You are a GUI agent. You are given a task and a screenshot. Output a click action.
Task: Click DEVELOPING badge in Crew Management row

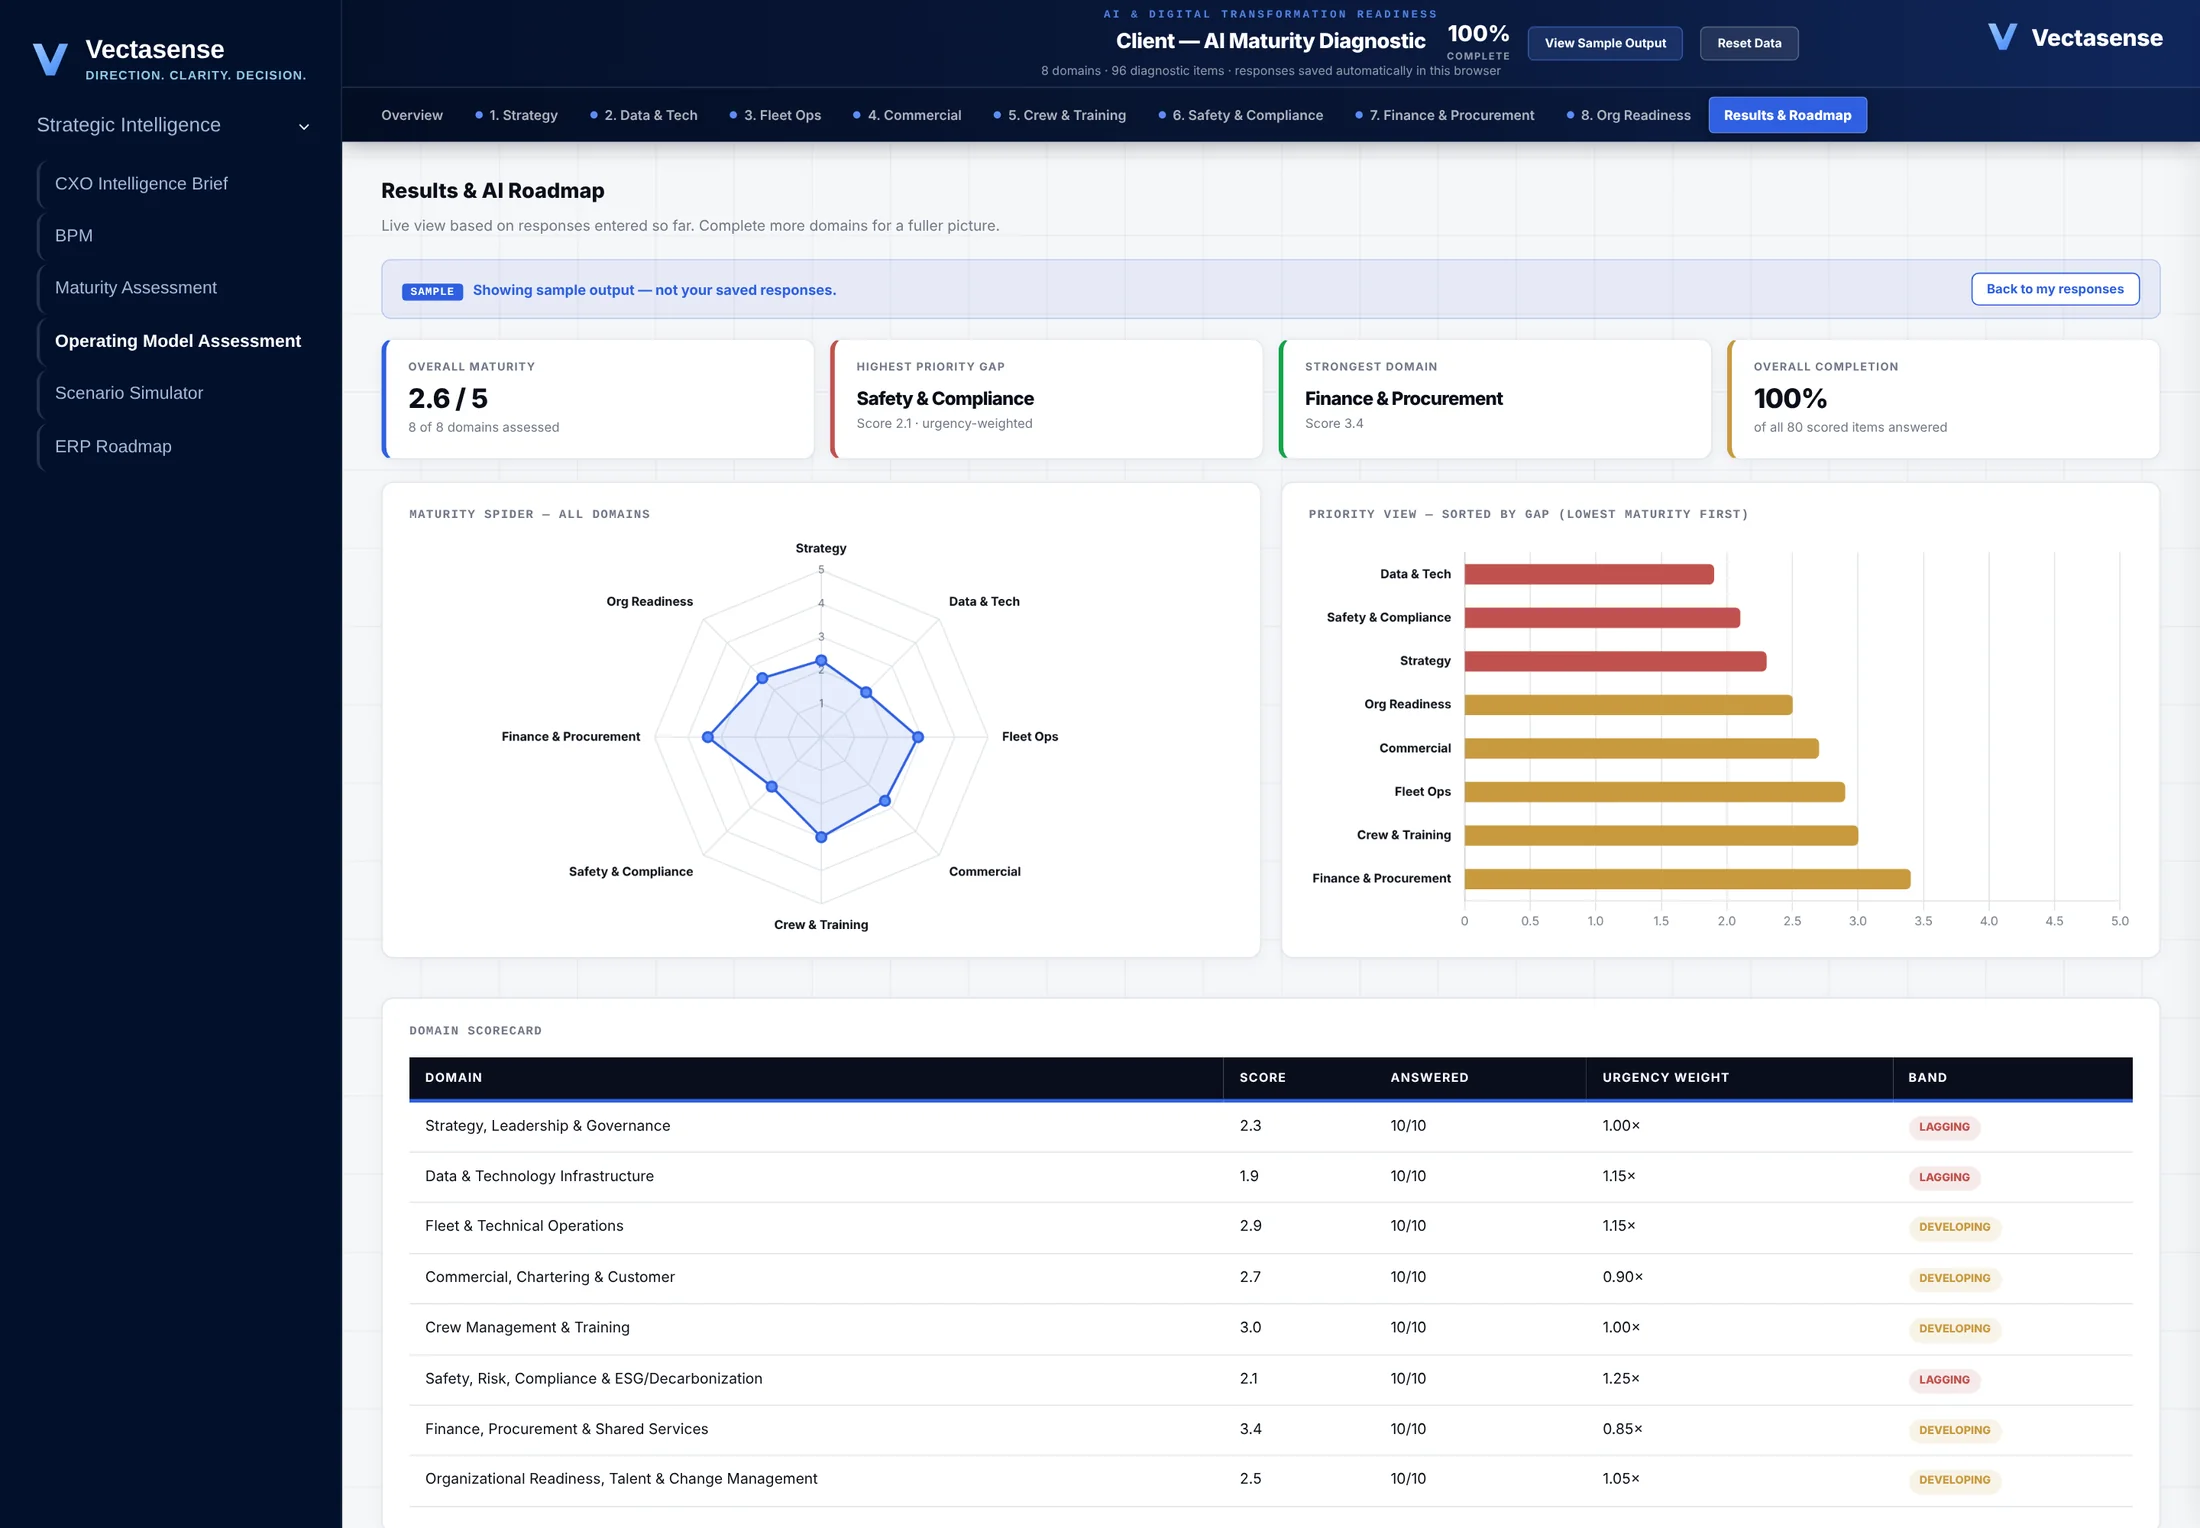pos(1954,1329)
